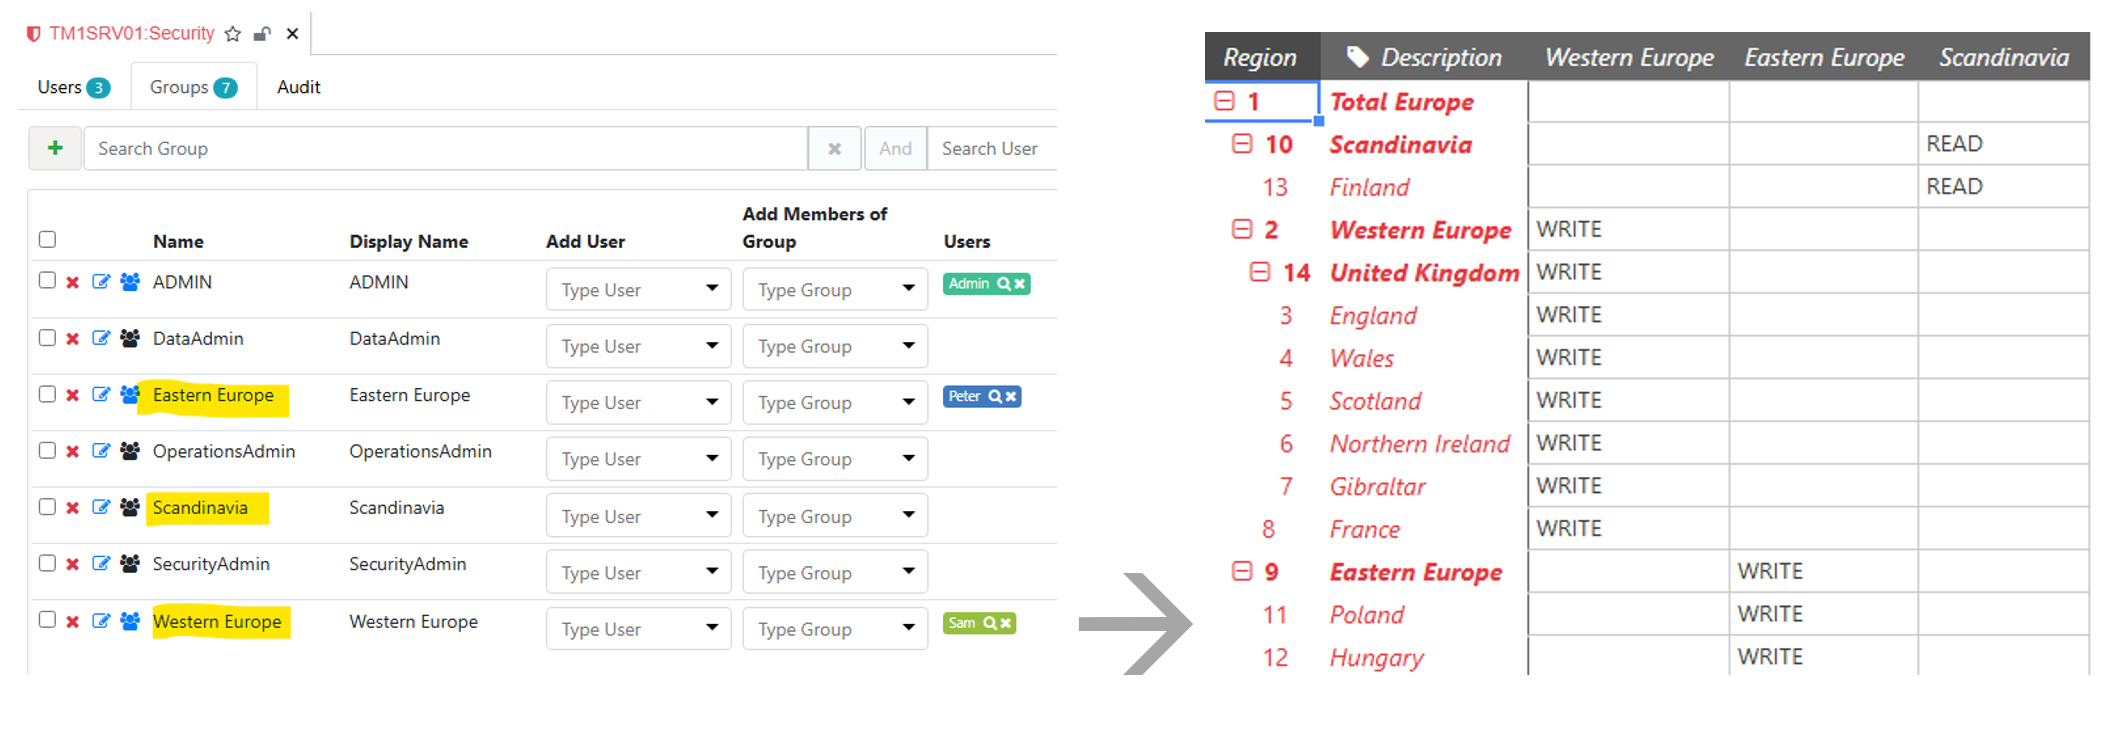Image resolution: width=2115 pixels, height=735 pixels.
Task: Toggle the select-all checkbox in header
Action: point(47,239)
